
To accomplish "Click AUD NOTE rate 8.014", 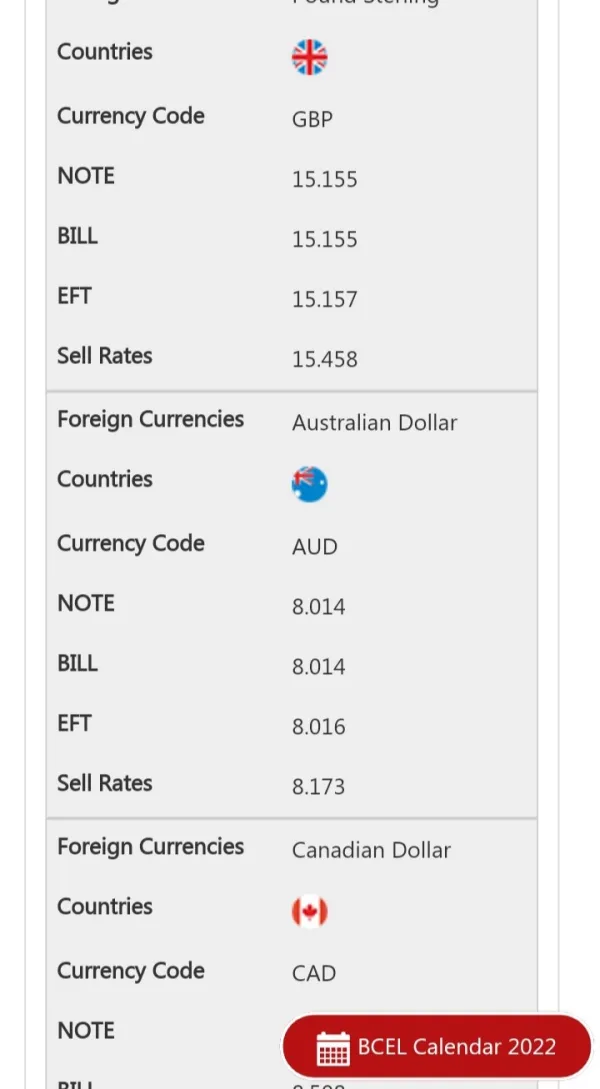I will [x=318, y=606].
